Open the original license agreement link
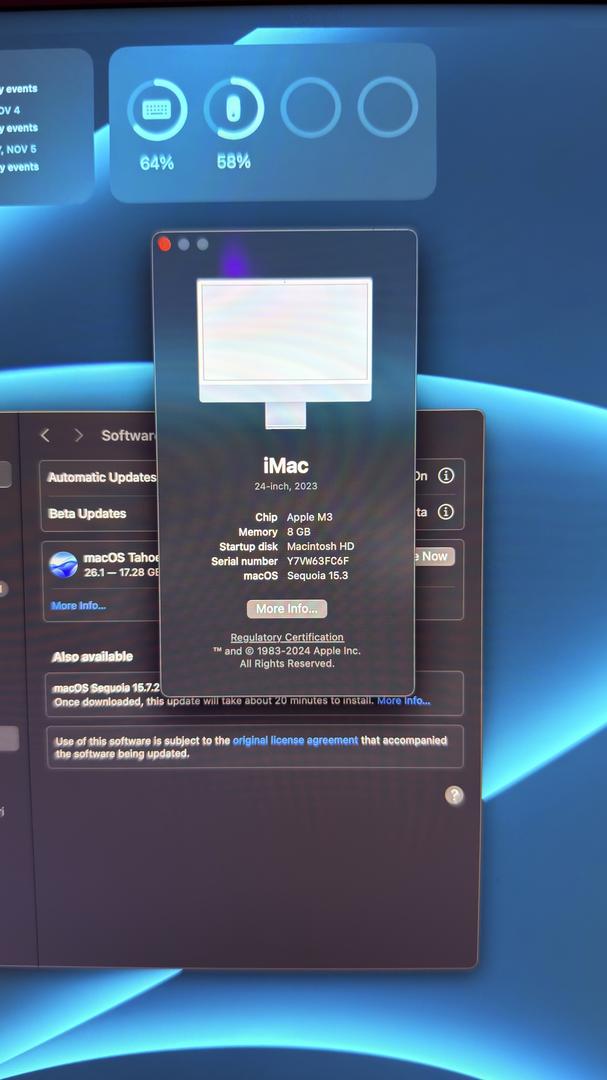 pos(295,740)
